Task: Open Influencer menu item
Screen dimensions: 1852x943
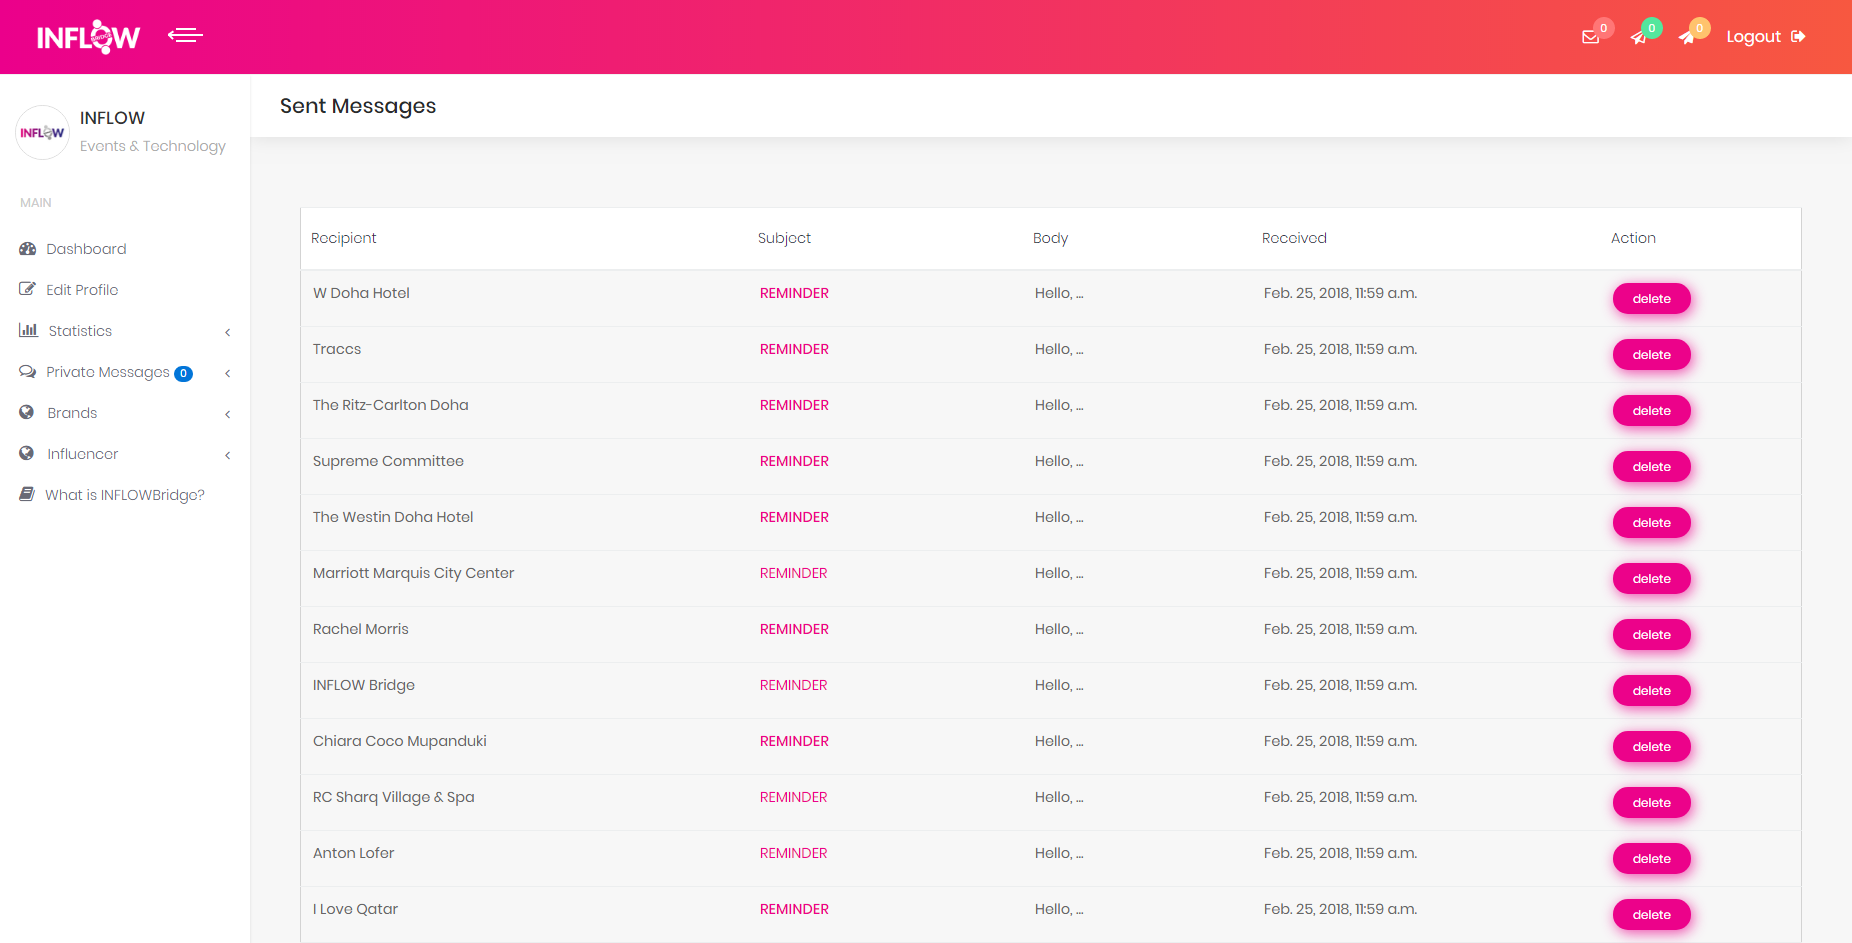Action: [83, 454]
